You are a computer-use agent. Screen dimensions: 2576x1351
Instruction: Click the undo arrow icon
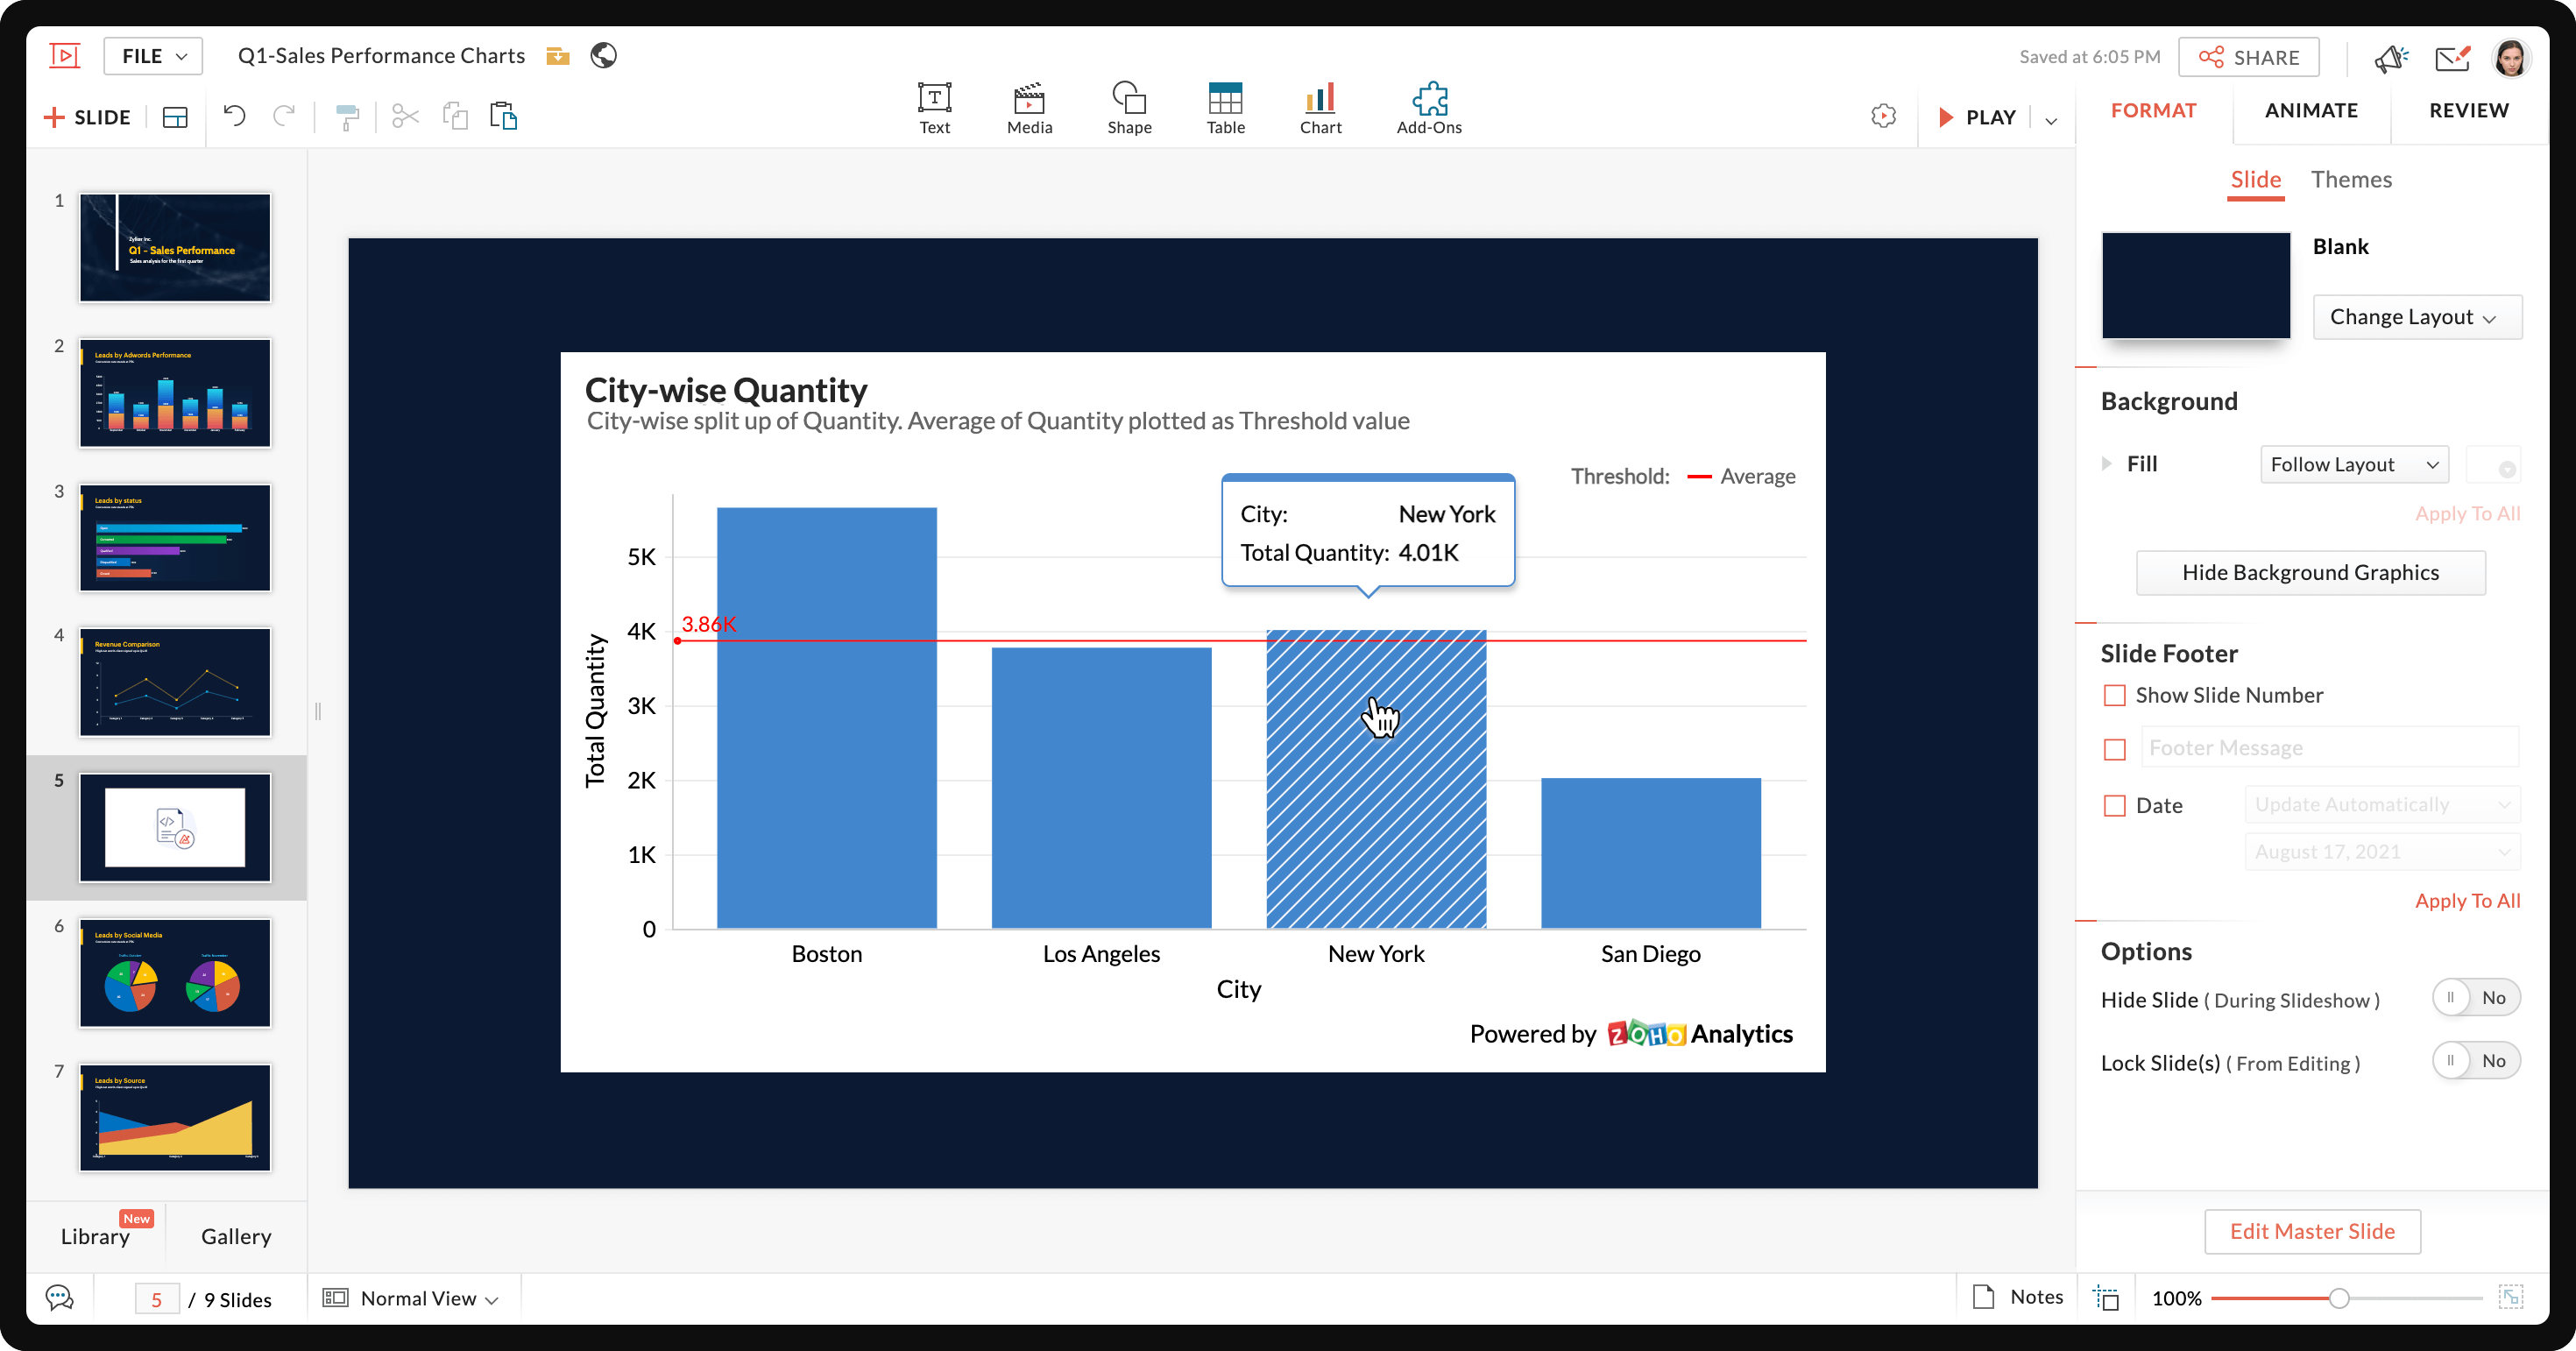pos(234,116)
